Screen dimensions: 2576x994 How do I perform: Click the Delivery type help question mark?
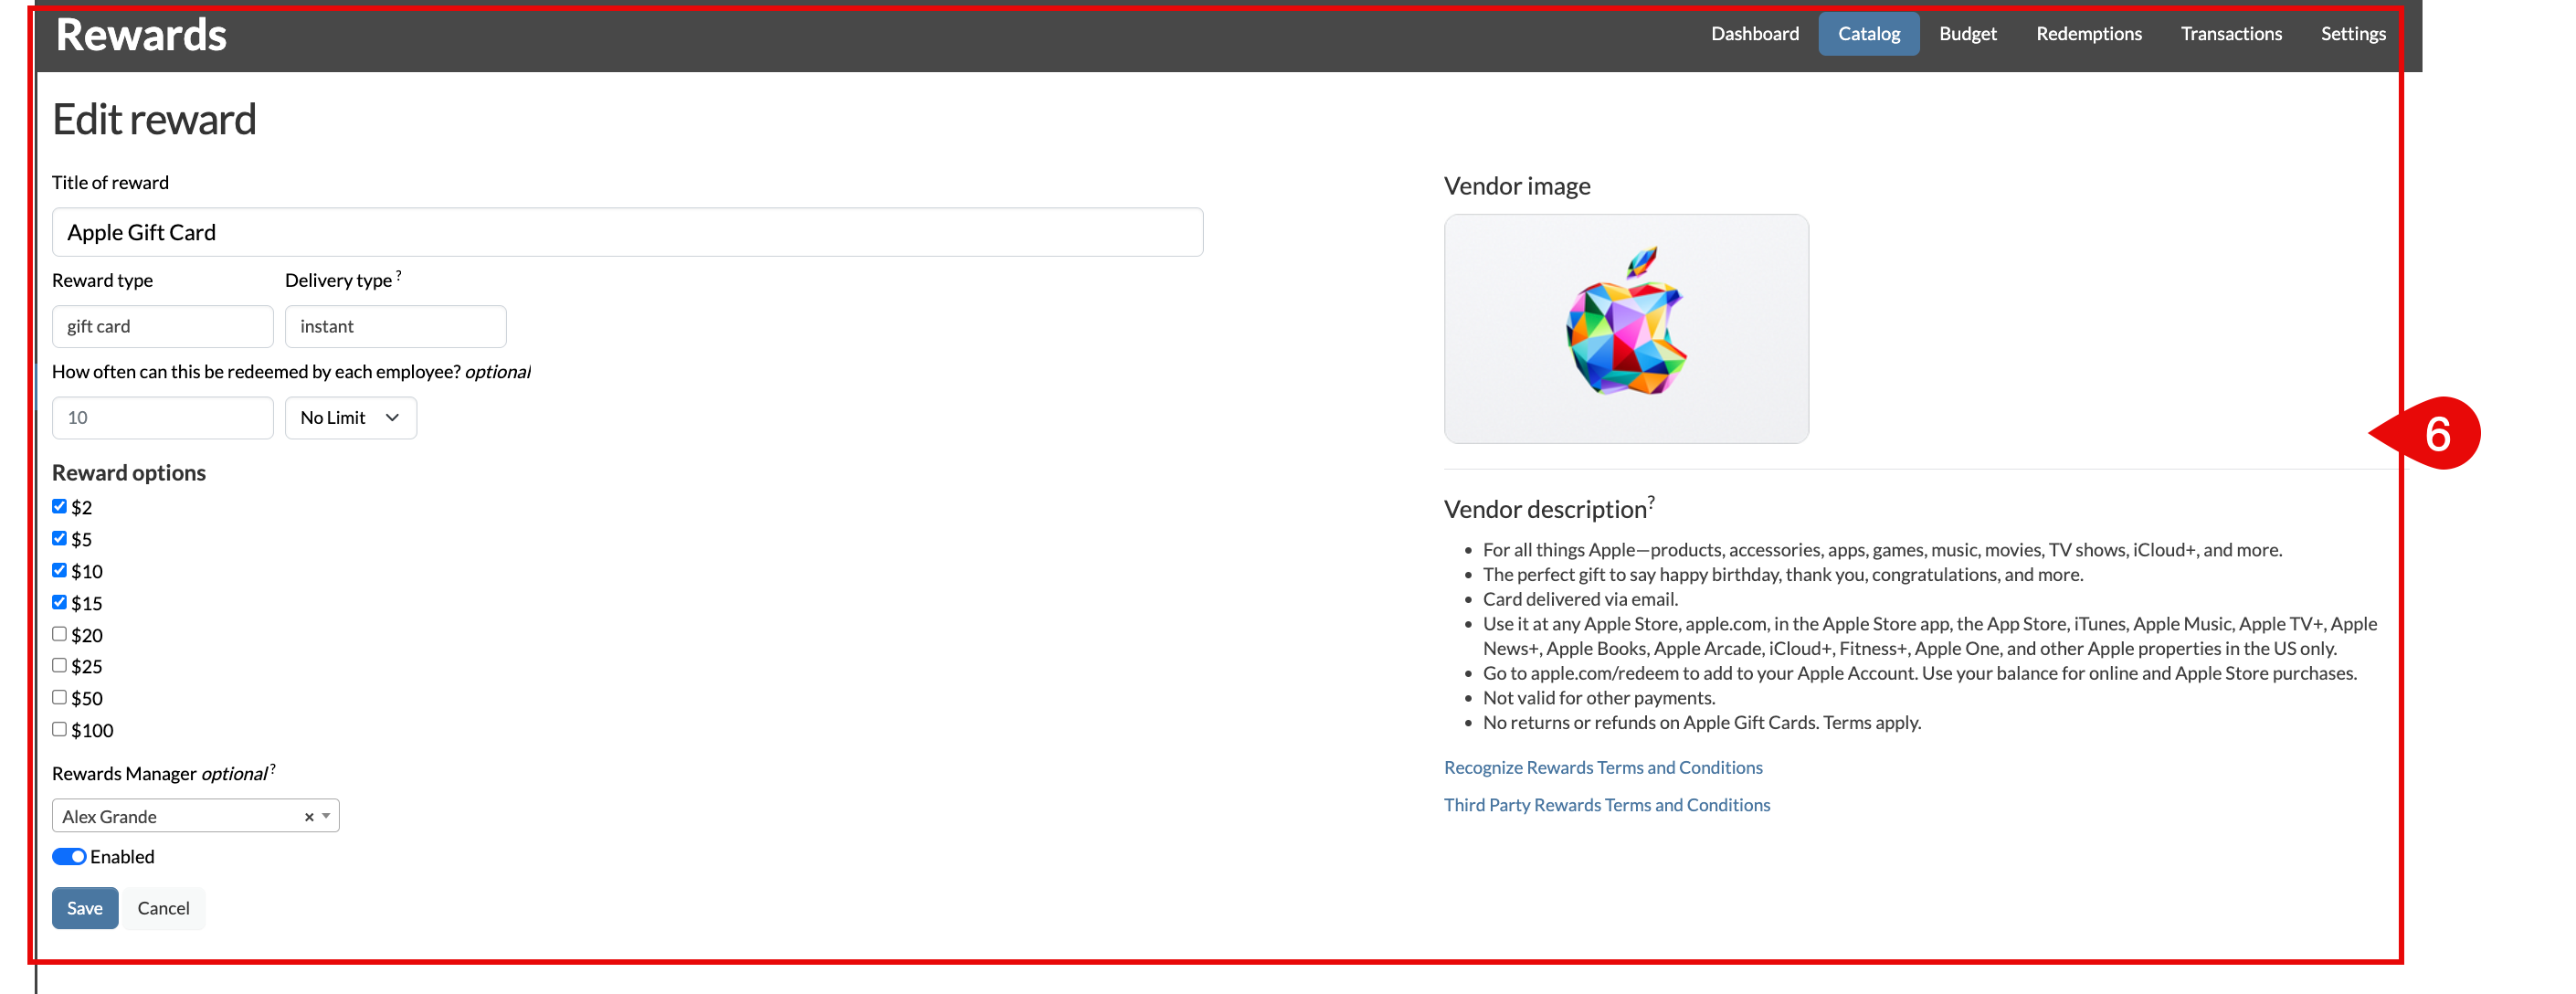point(398,274)
